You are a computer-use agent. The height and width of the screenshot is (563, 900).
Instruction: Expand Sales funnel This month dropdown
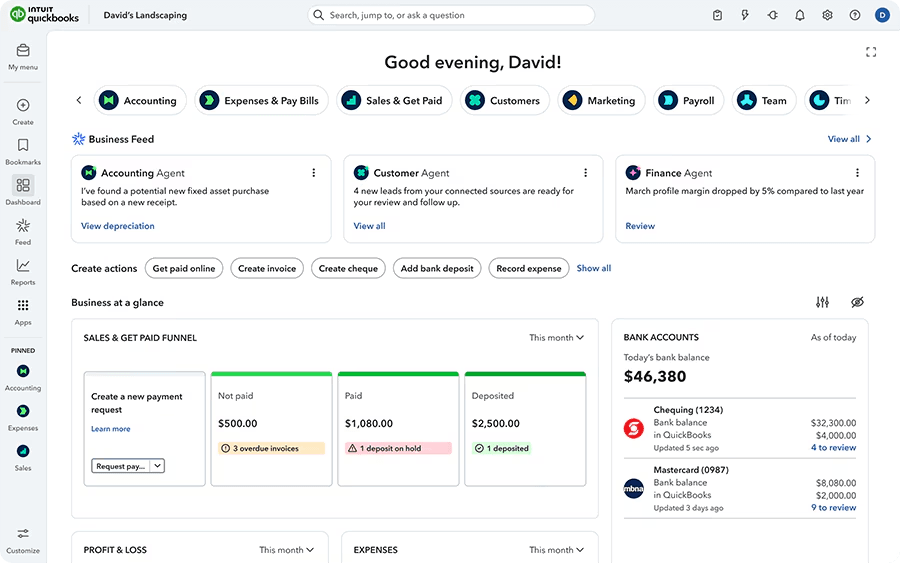tap(556, 338)
